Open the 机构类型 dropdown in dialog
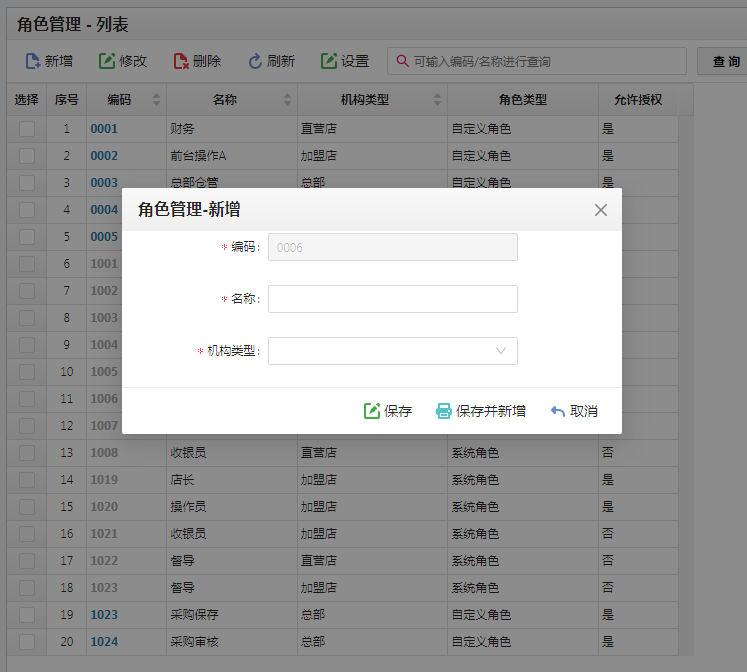Viewport: 747px width, 672px height. click(393, 351)
